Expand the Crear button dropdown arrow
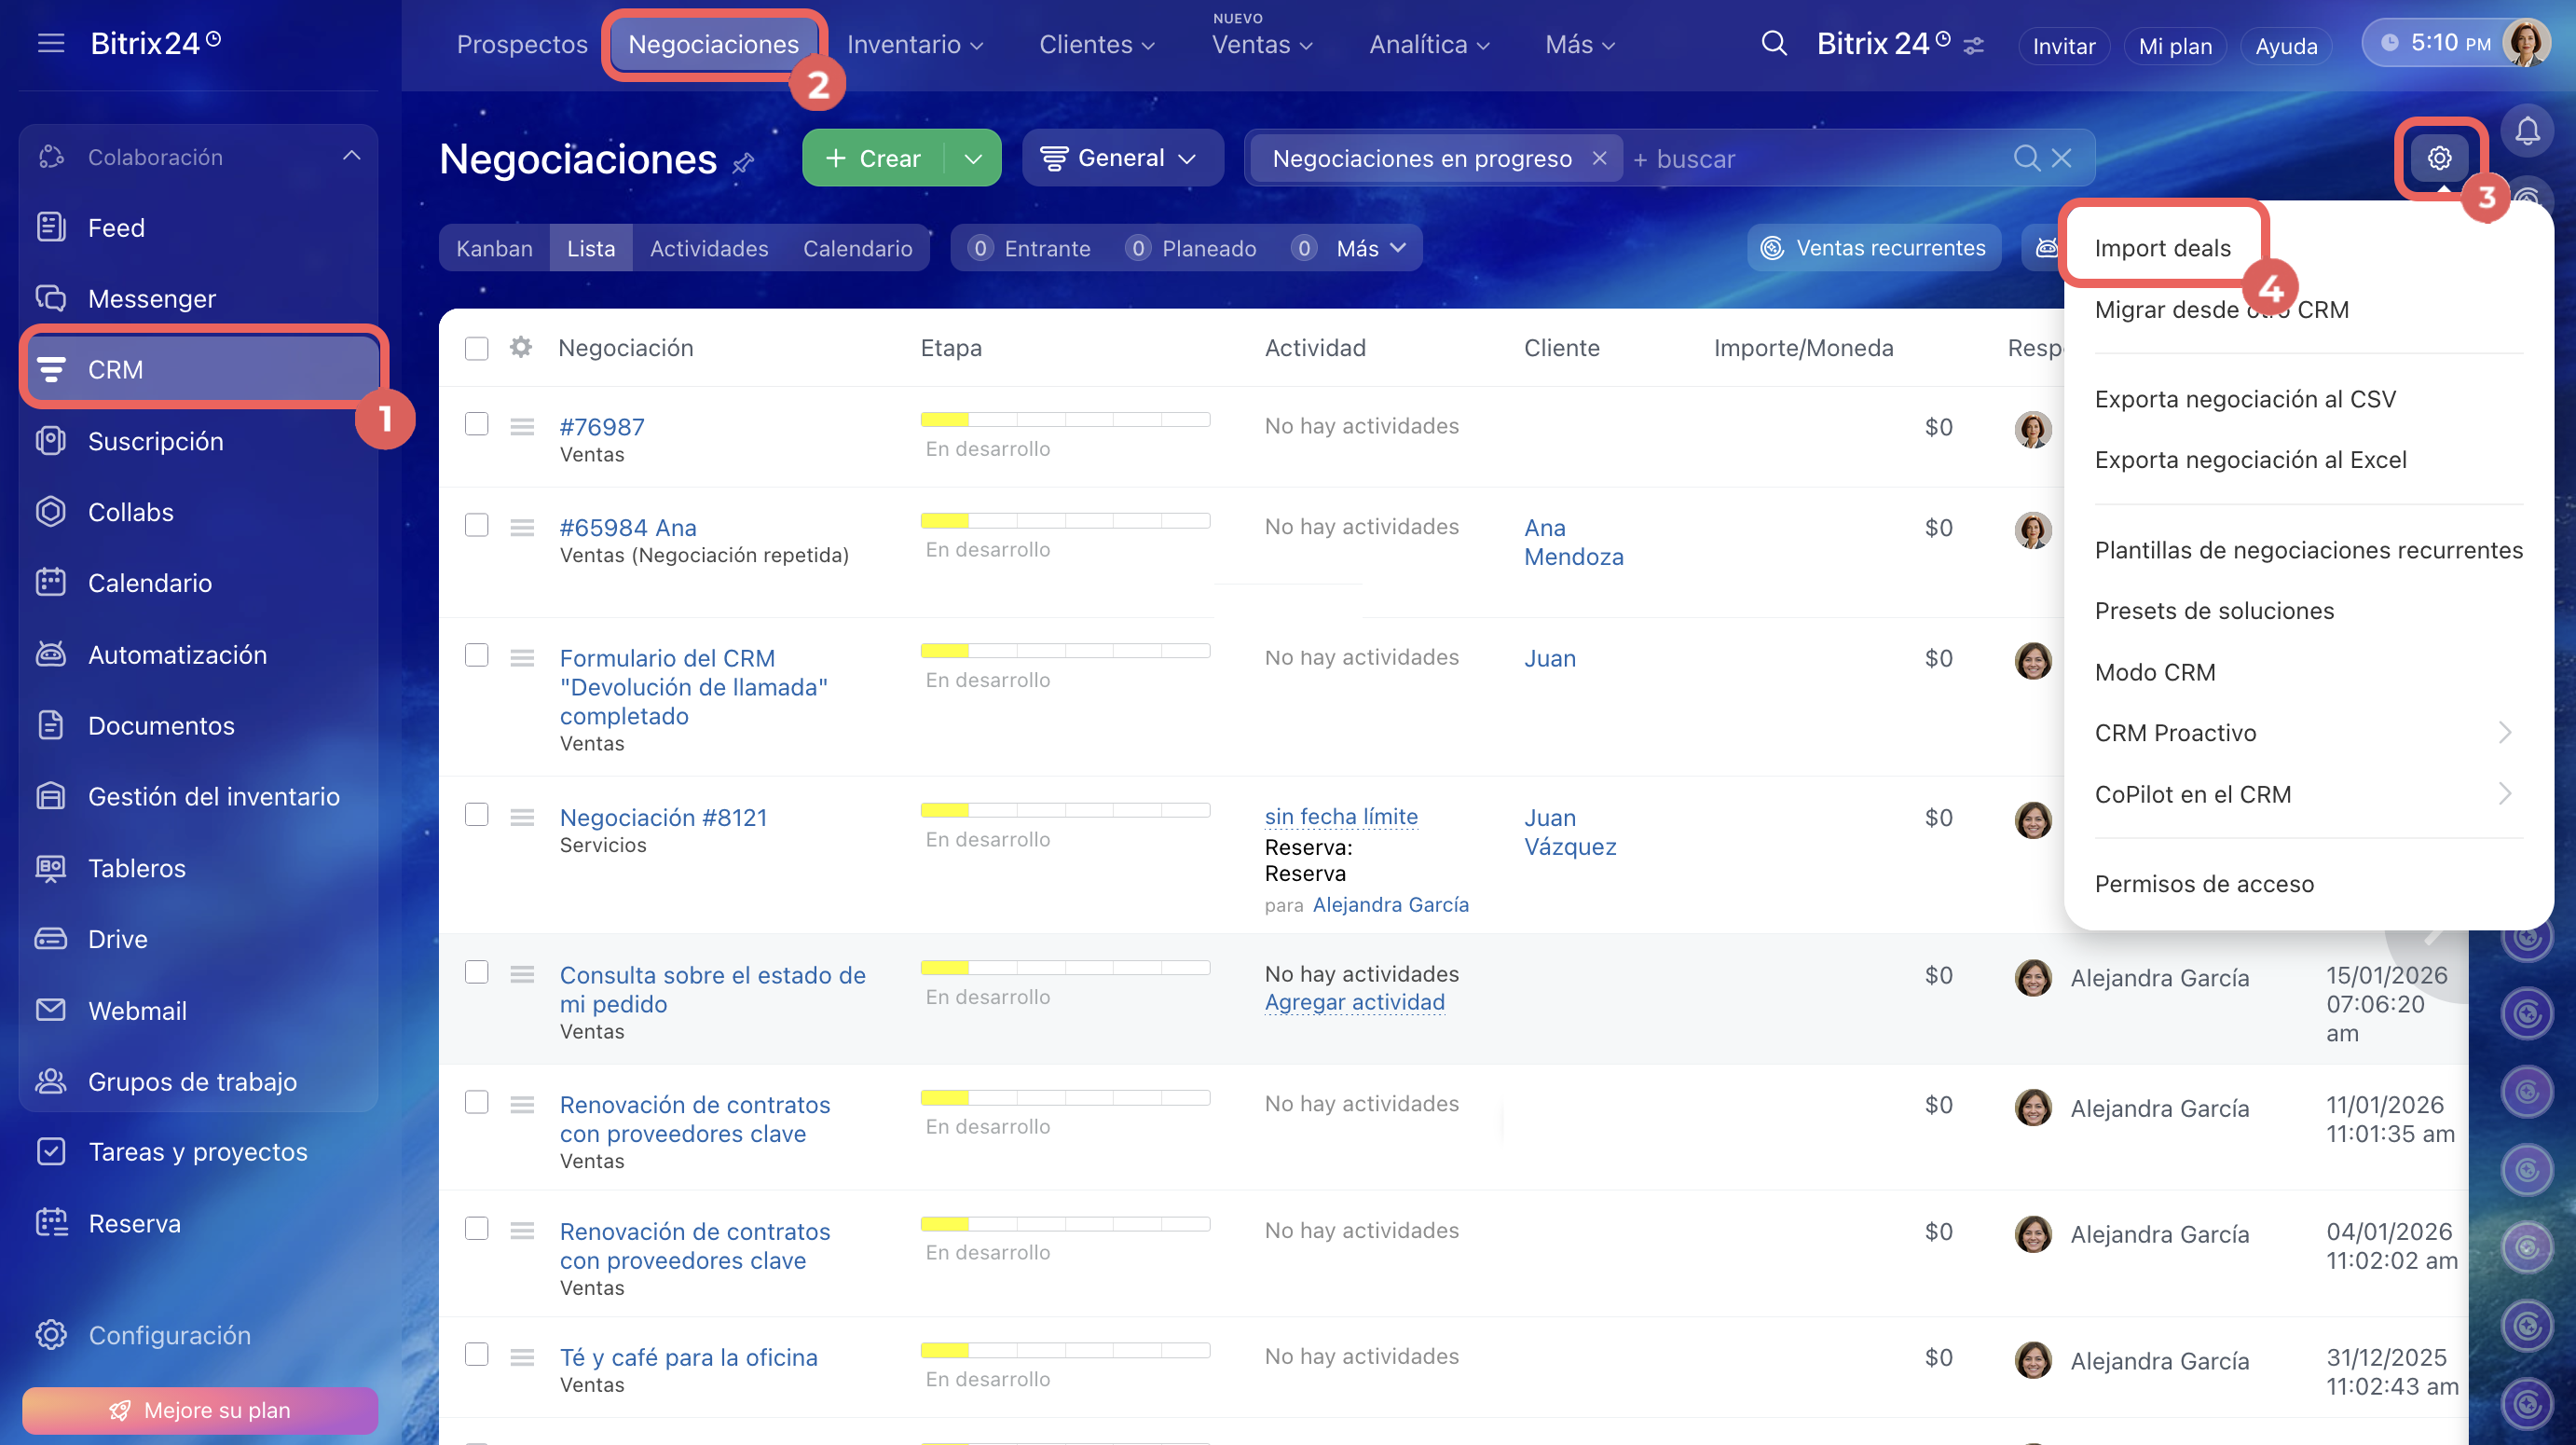Image resolution: width=2576 pixels, height=1445 pixels. pos(973,158)
